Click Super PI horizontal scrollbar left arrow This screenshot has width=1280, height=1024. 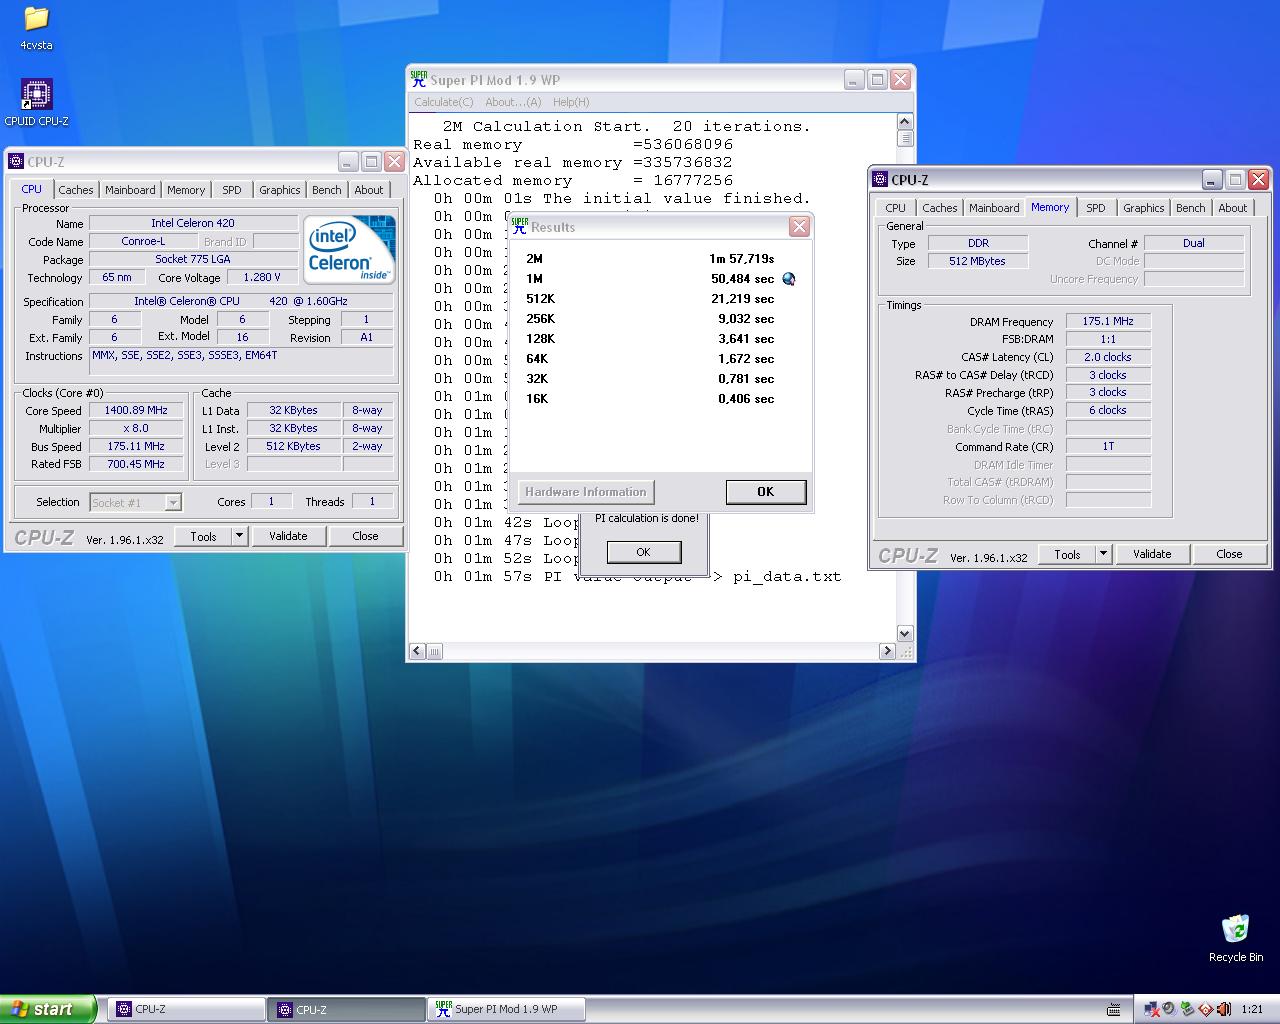pyautogui.click(x=418, y=651)
